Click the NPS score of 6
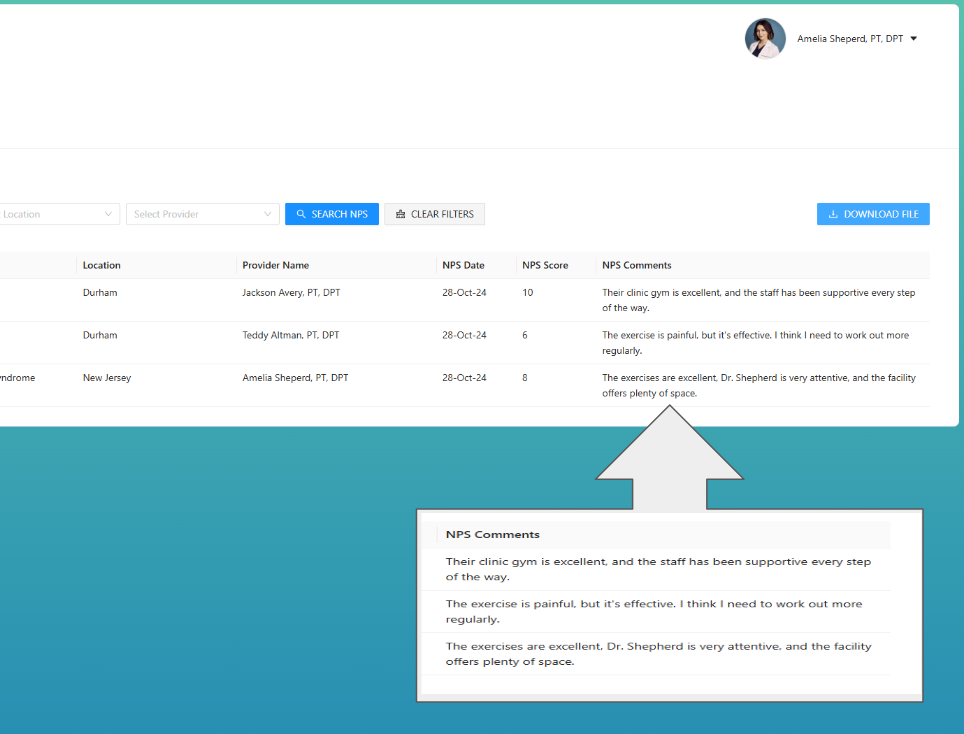 525,335
